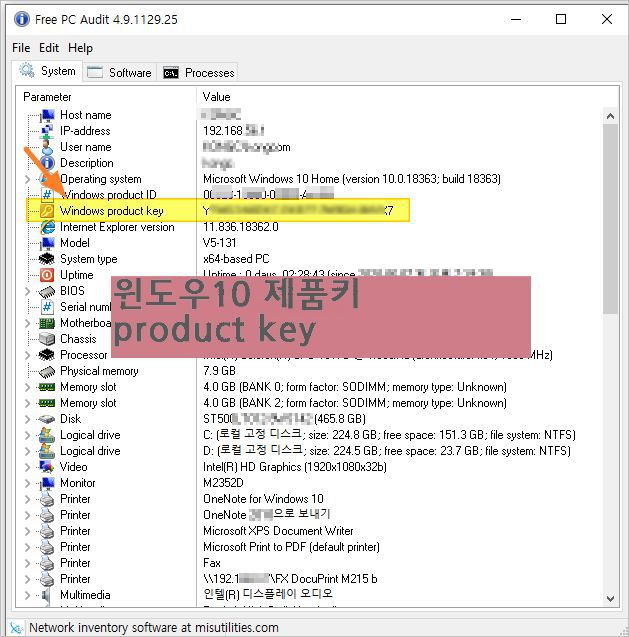Click the Host name computer icon
Viewport: 629px width, 637px height.
(46, 115)
